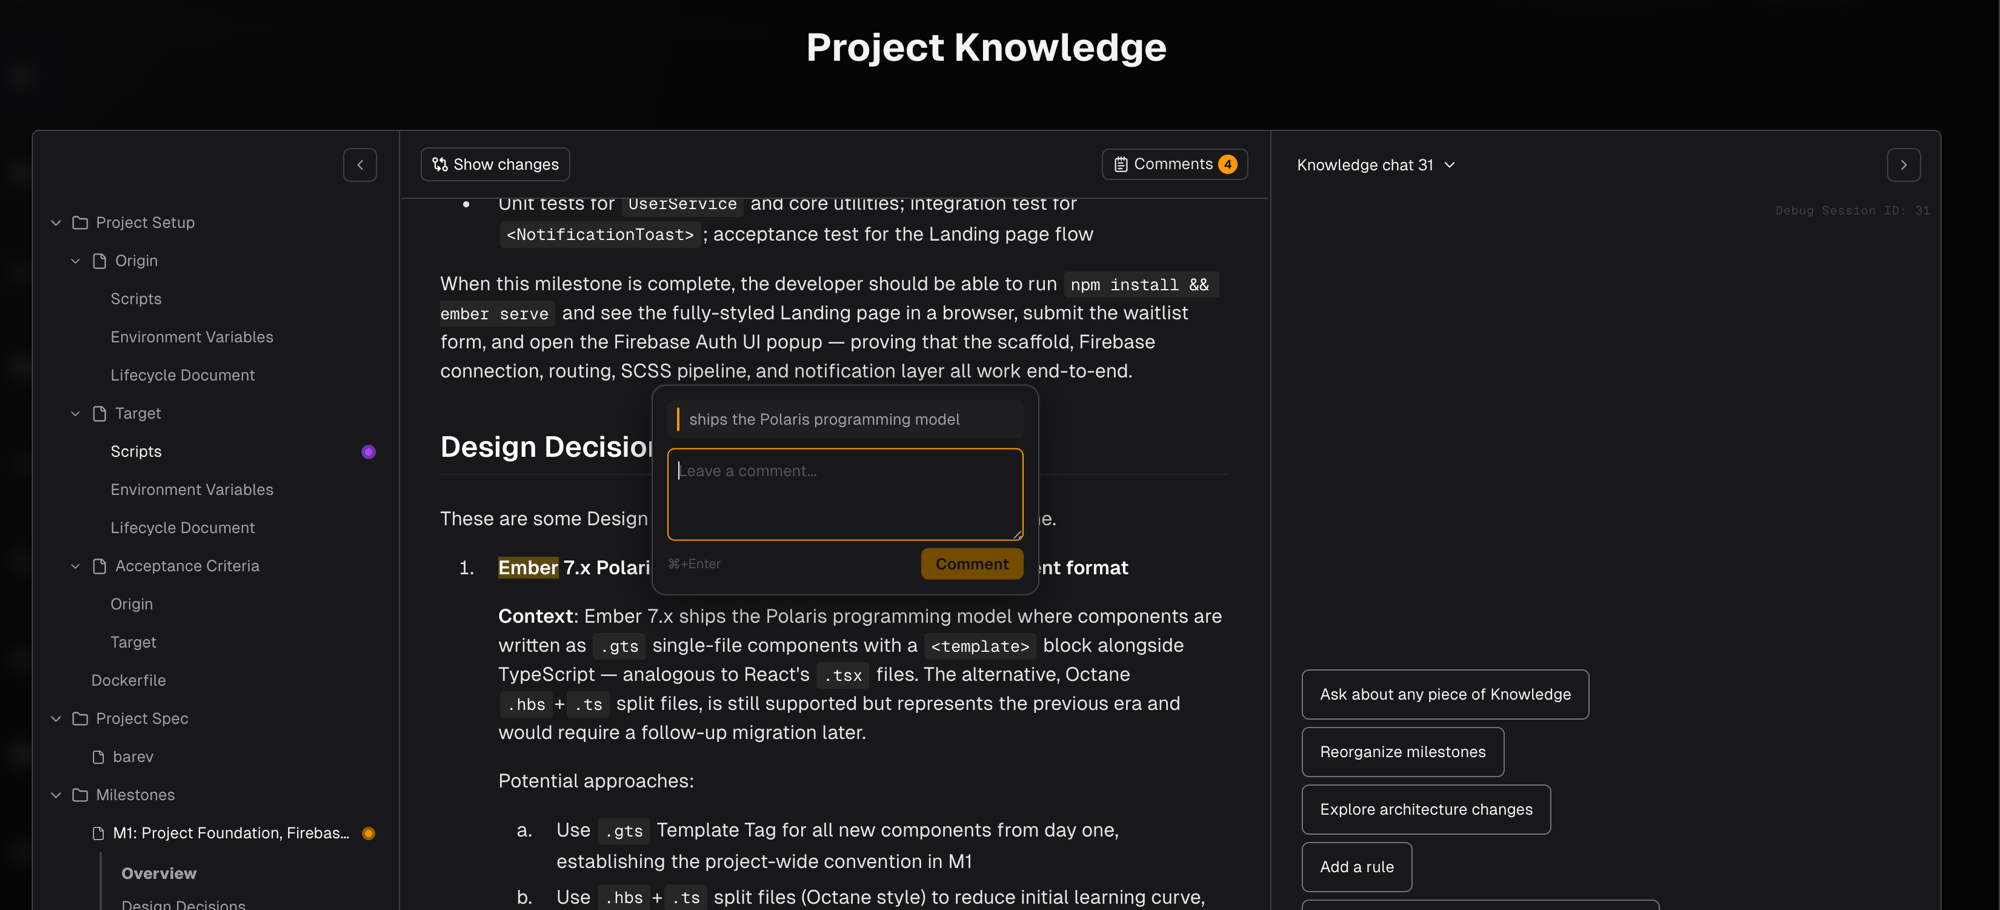The width and height of the screenshot is (2000, 910).
Task: Jump to Overview section in outline
Action: 159,873
